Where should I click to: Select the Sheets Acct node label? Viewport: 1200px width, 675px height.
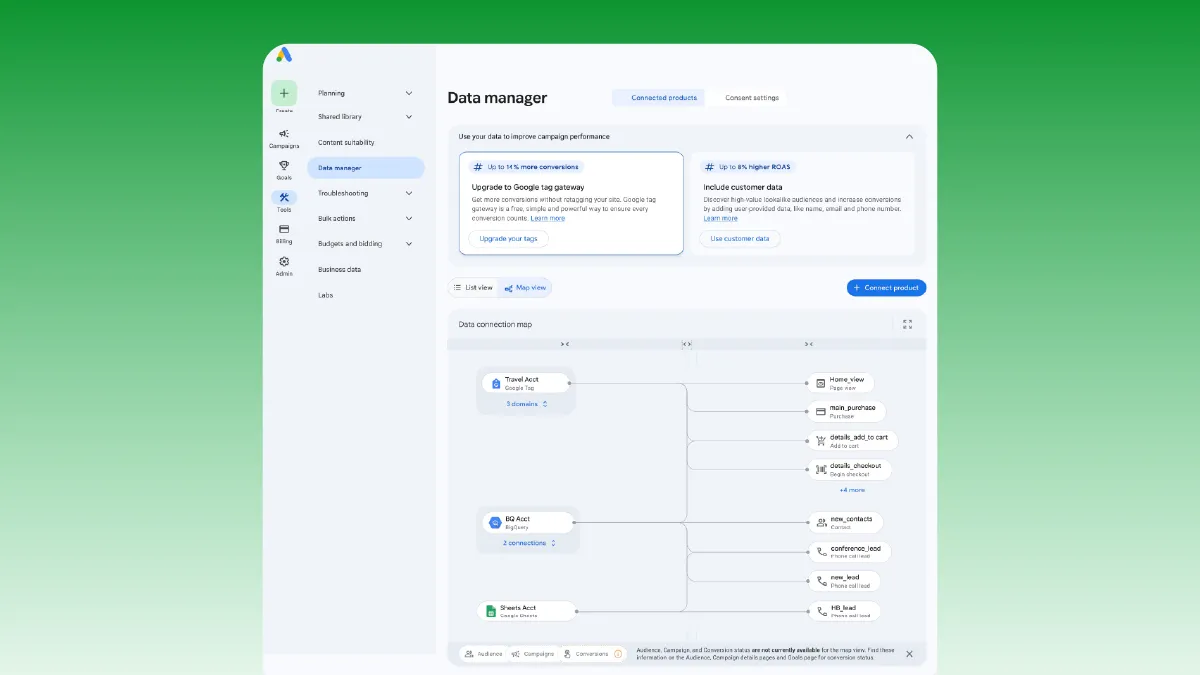(x=519, y=608)
